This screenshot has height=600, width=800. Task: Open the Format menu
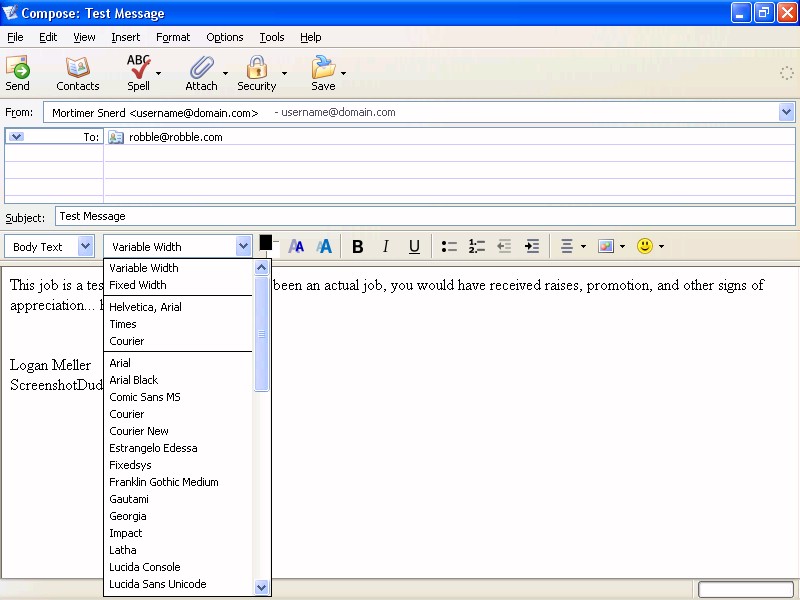173,37
